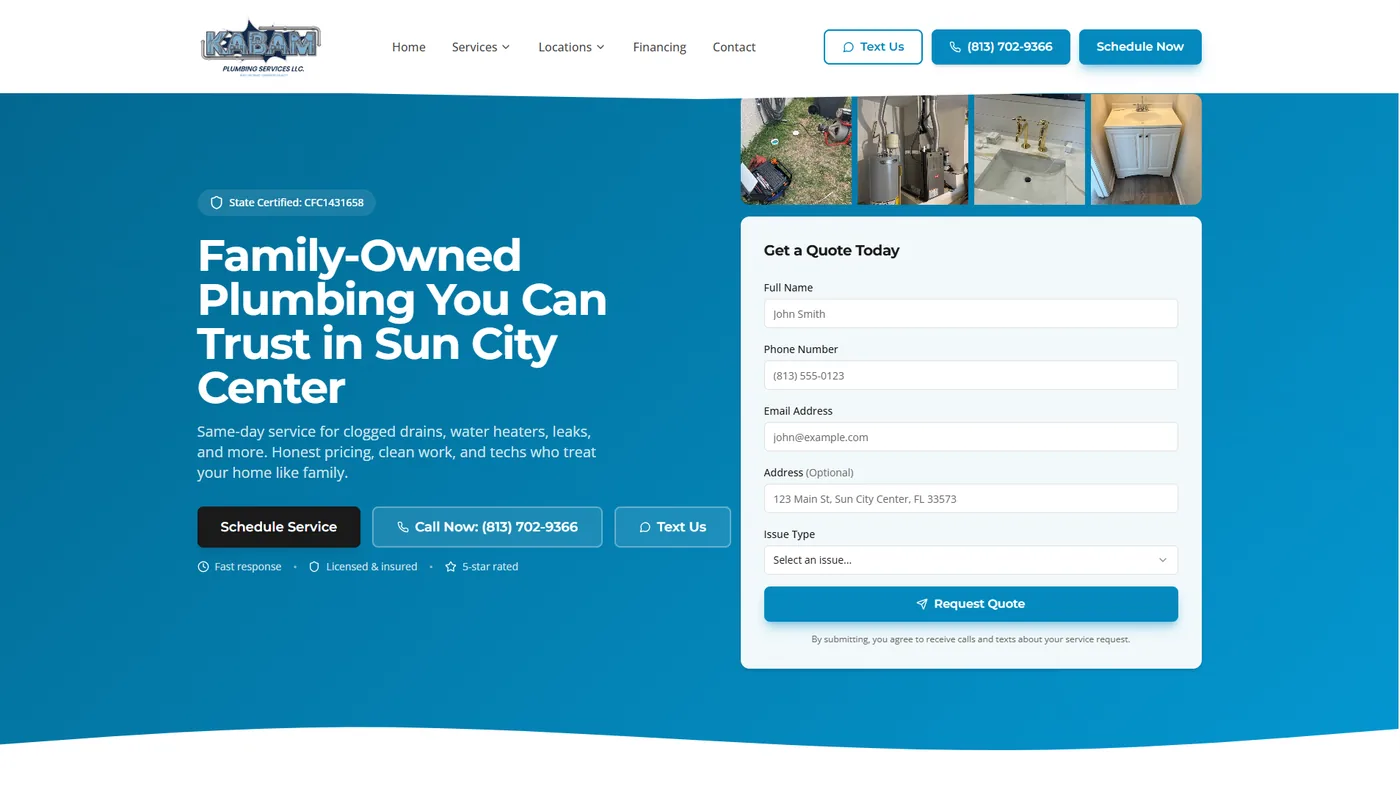Click the Licensed & insured text
The height and width of the screenshot is (792, 1400).
[371, 567]
